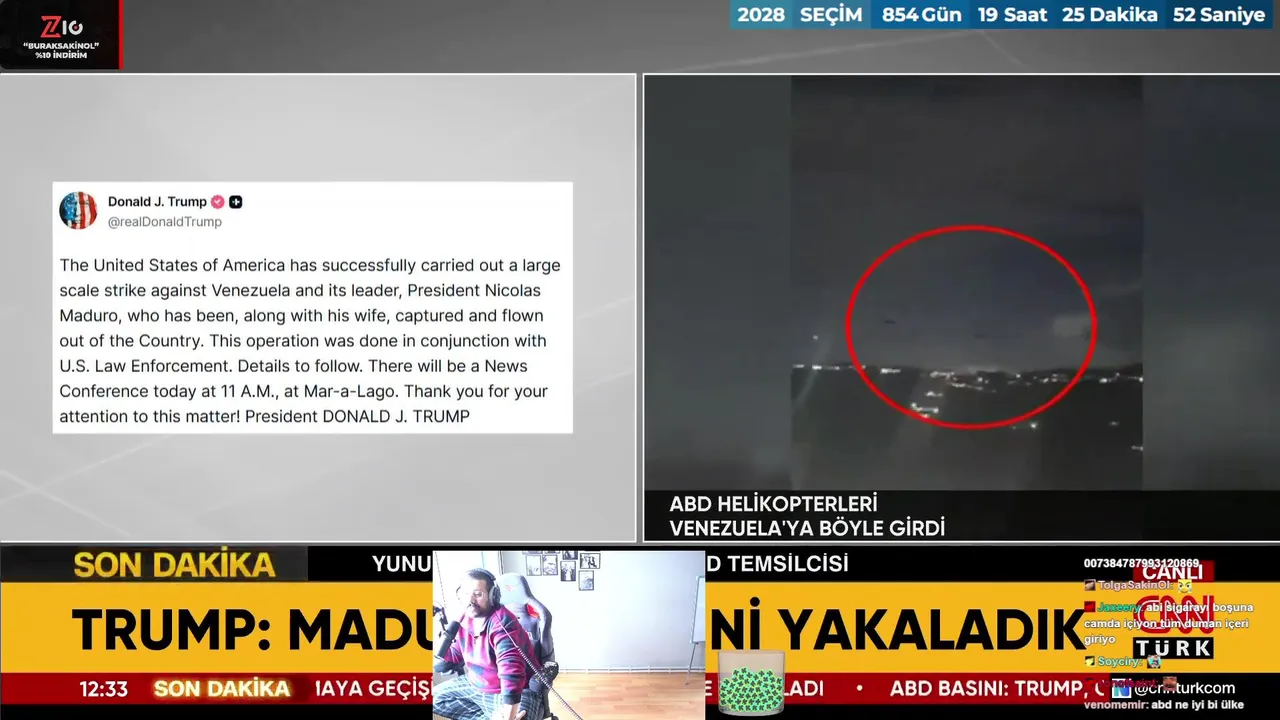
Task: Click the "Jaxeery" chat username
Action: coord(1119,607)
